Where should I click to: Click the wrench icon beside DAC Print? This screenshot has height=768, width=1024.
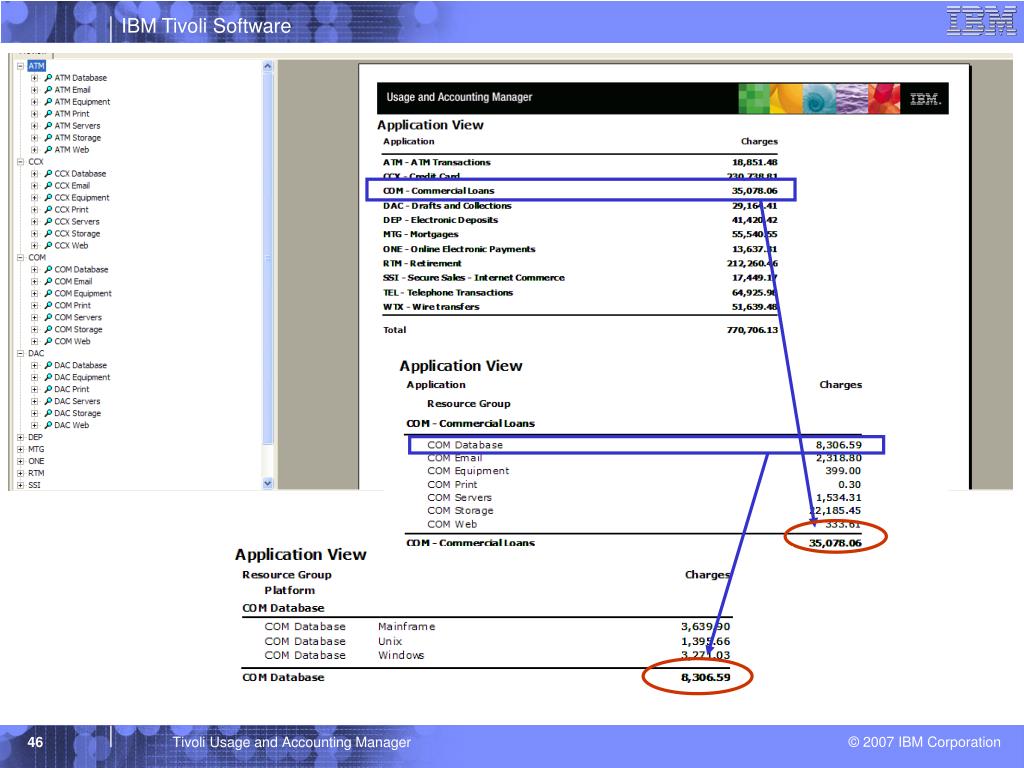(x=48, y=389)
